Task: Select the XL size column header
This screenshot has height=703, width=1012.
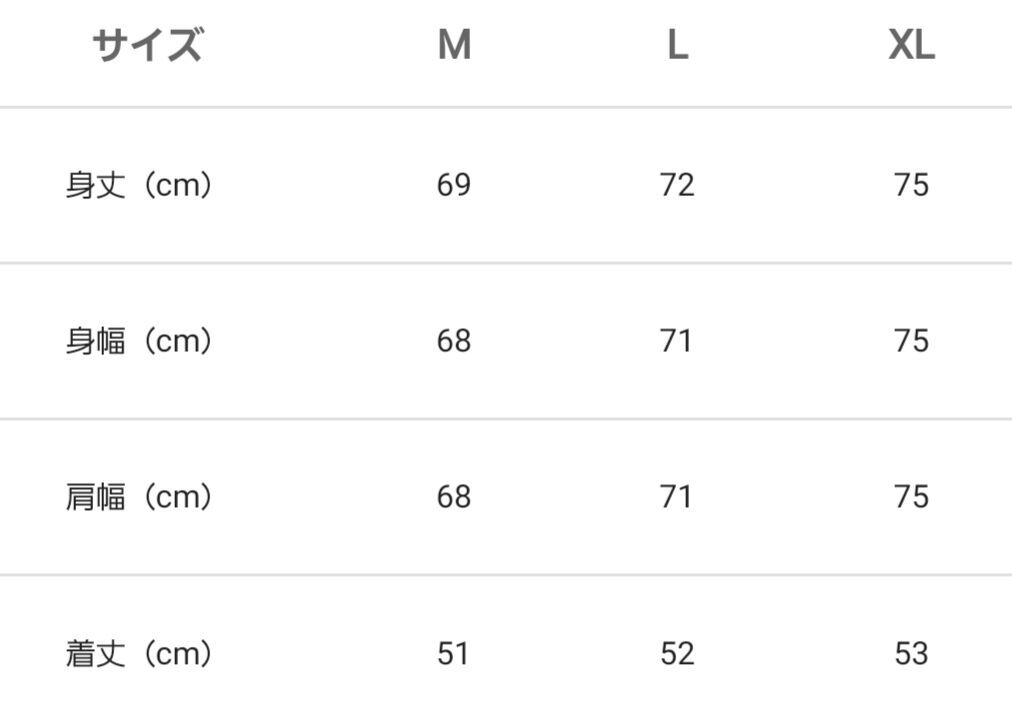Action: [x=911, y=46]
